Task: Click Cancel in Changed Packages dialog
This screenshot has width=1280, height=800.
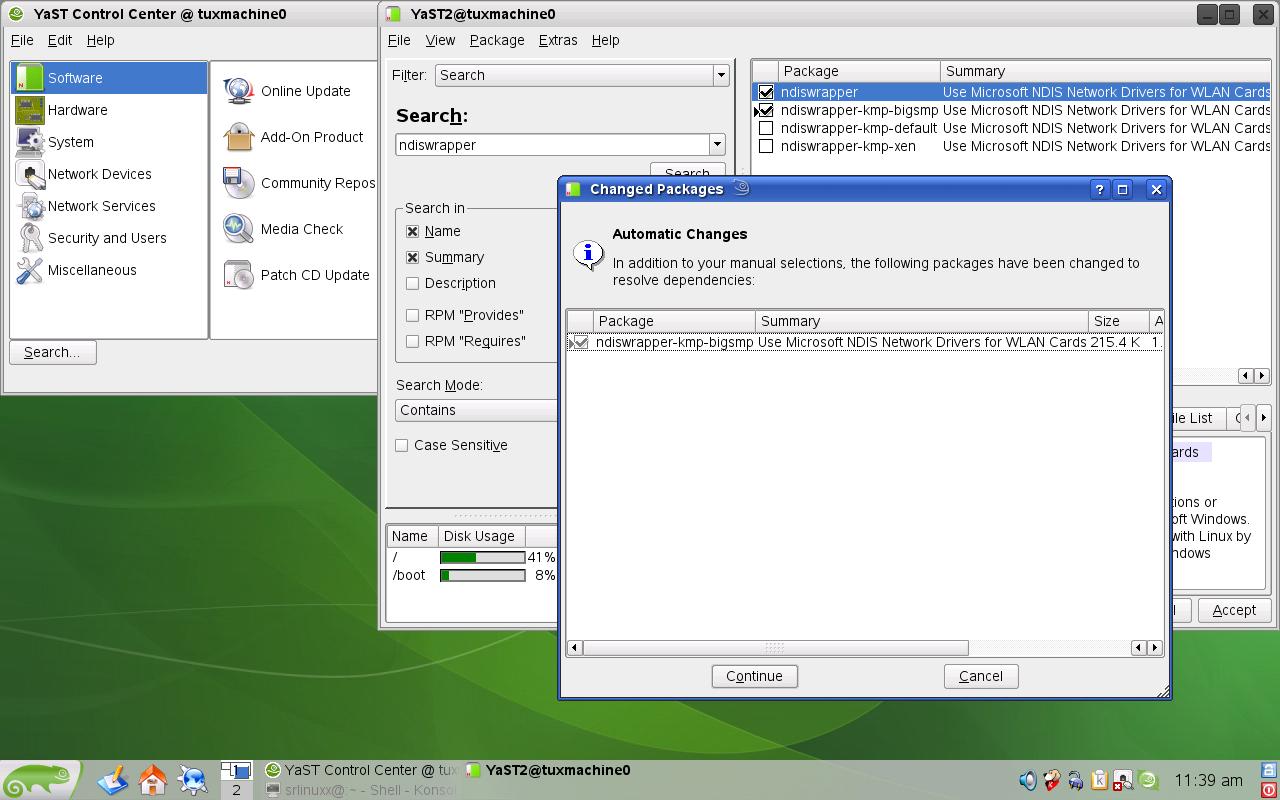Action: pyautogui.click(x=980, y=676)
